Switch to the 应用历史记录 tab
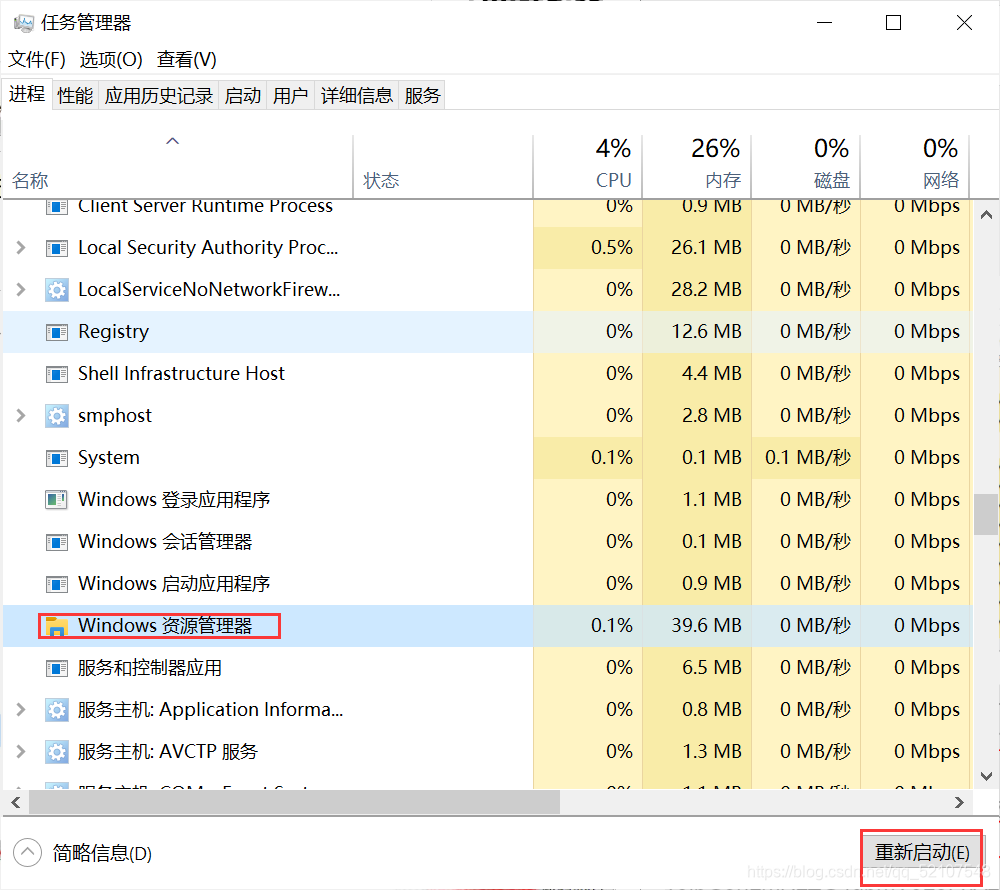The height and width of the screenshot is (890, 1000). point(159,96)
